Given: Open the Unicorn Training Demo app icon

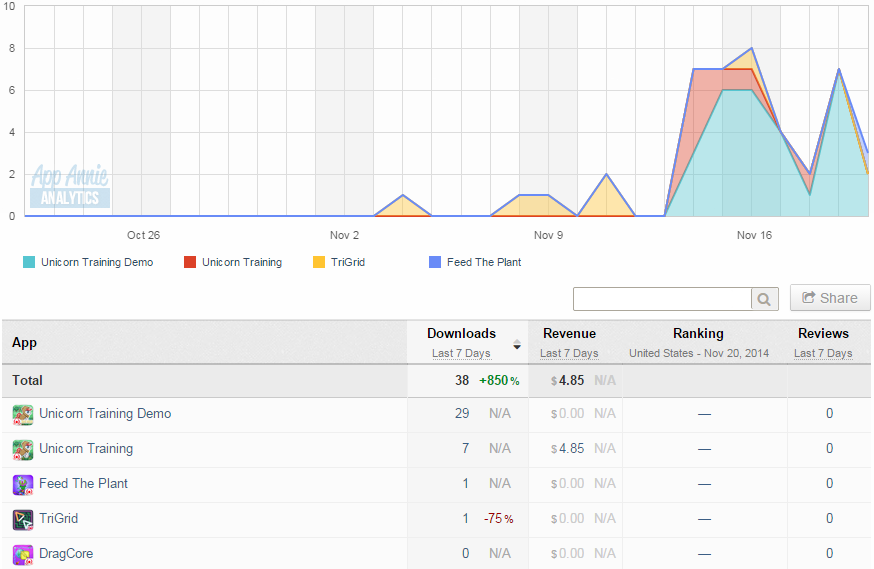Looking at the screenshot, I should point(23,415).
